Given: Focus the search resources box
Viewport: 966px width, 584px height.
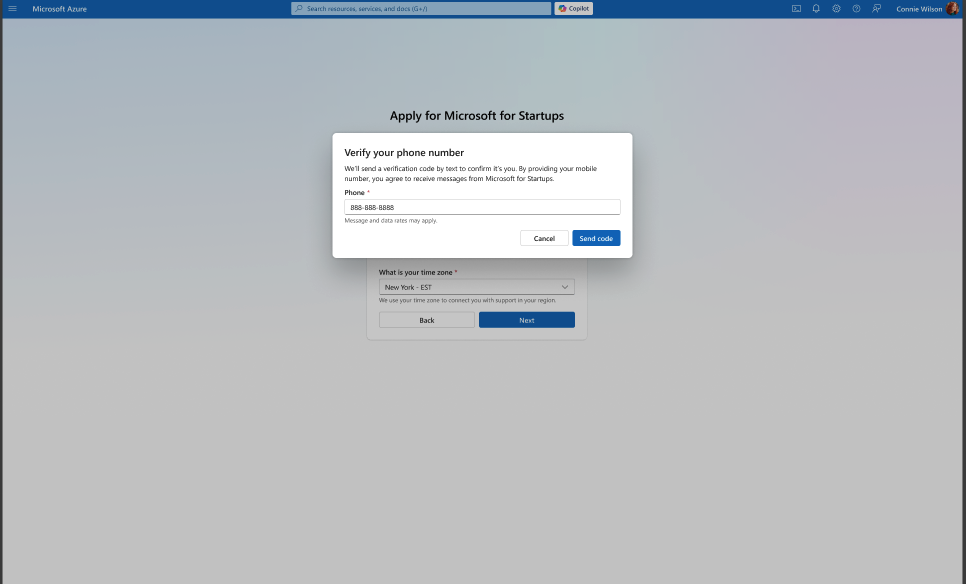Looking at the screenshot, I should click(x=421, y=9).
